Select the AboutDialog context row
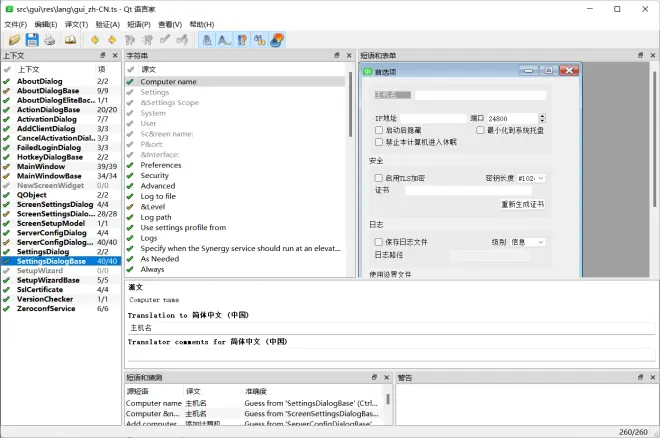 (61, 81)
